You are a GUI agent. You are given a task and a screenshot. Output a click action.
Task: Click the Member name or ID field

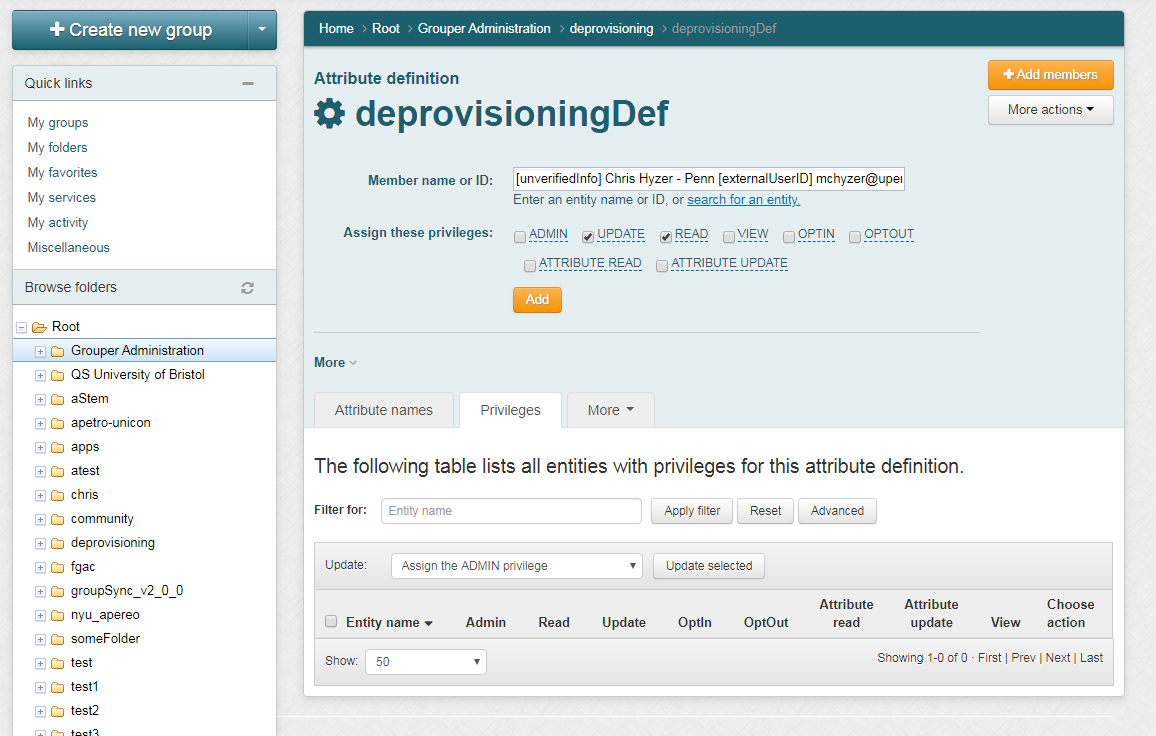coord(708,178)
